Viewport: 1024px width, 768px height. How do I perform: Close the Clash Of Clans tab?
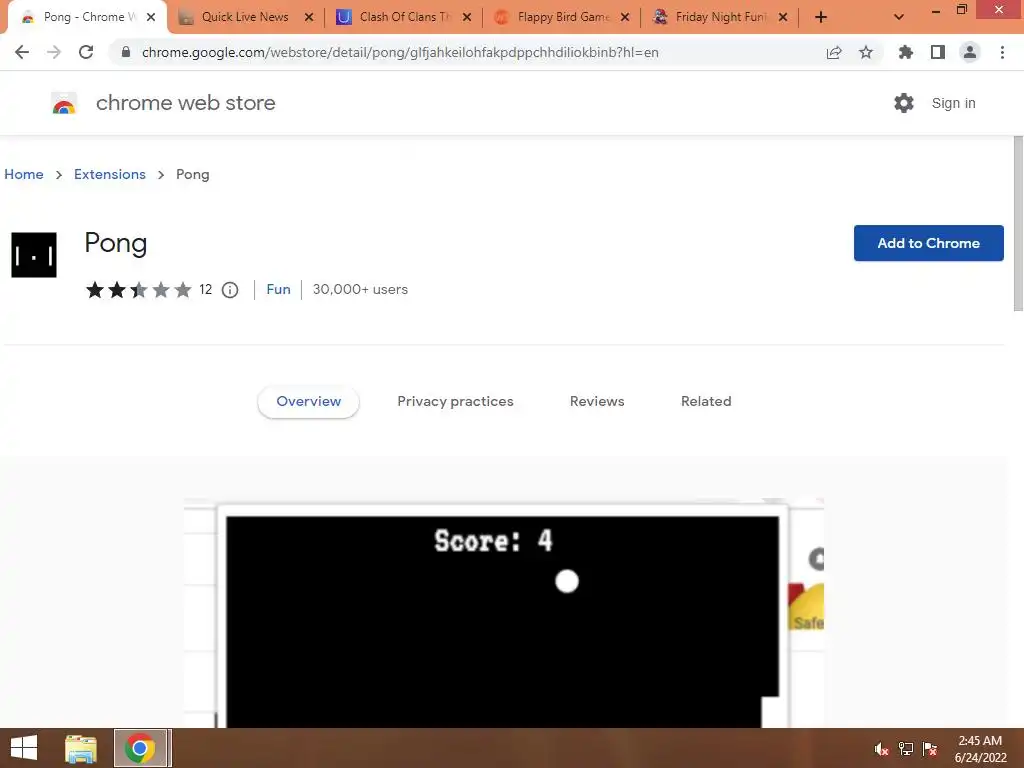[467, 17]
